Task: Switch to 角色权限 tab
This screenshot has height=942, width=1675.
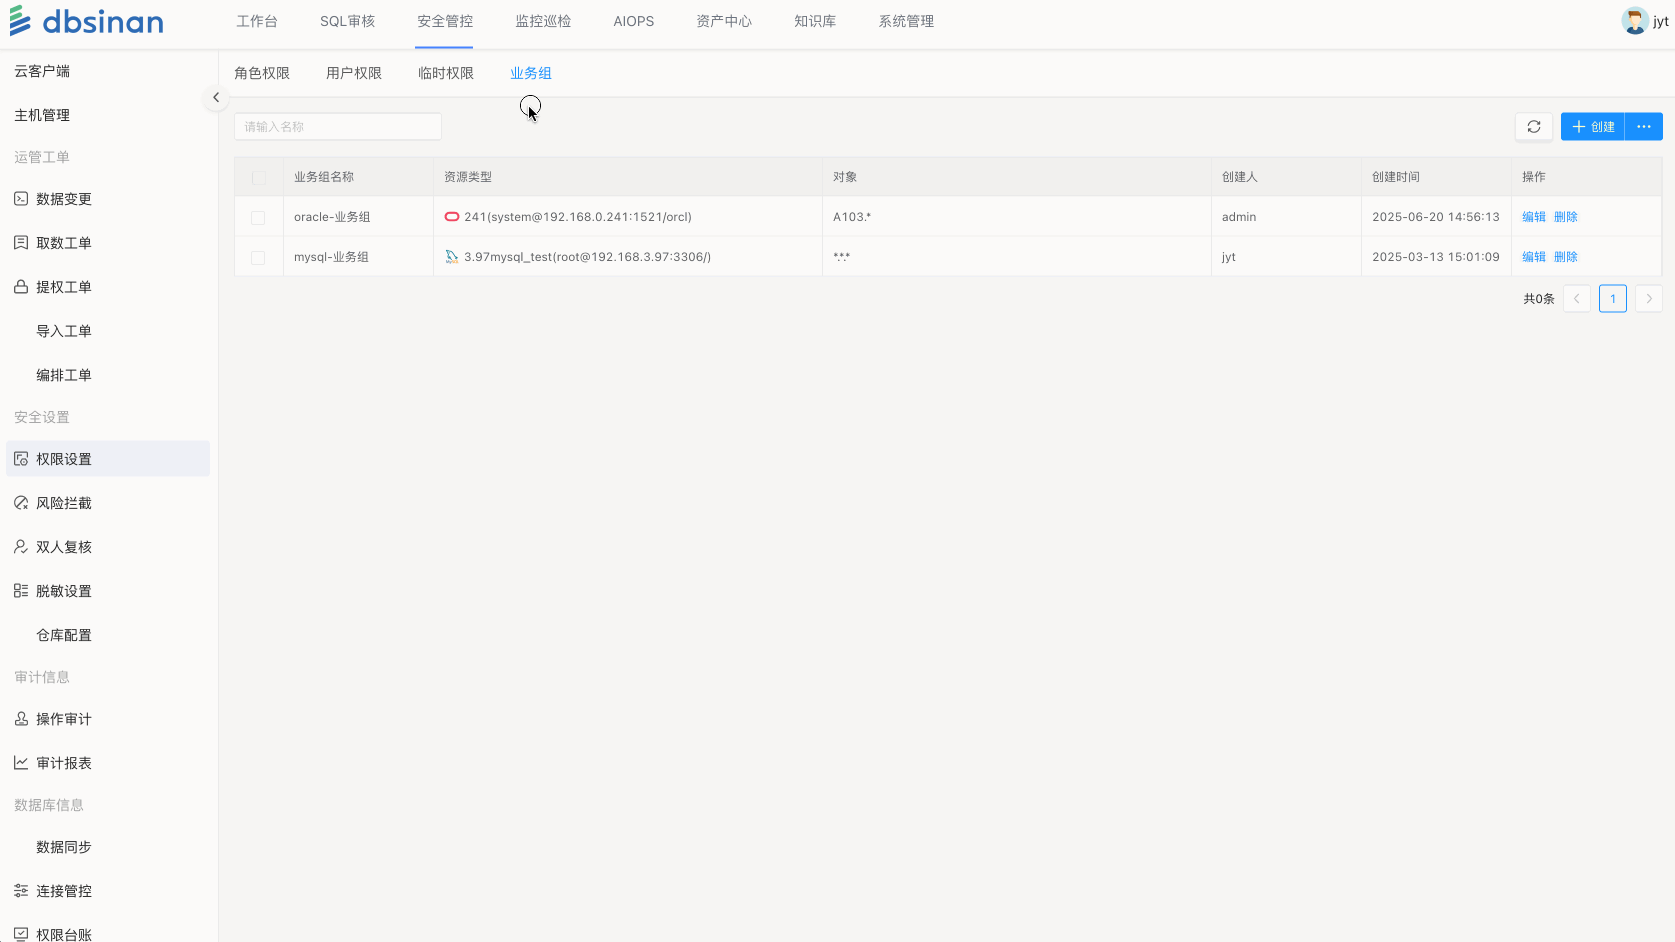Action: point(262,73)
